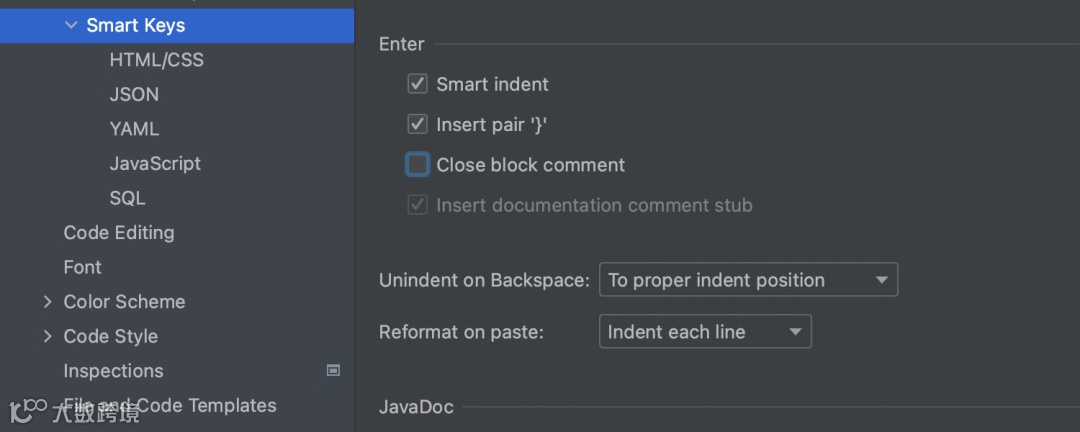Open Unindent on Backspace dropdown
1080x432 pixels.
click(x=748, y=280)
